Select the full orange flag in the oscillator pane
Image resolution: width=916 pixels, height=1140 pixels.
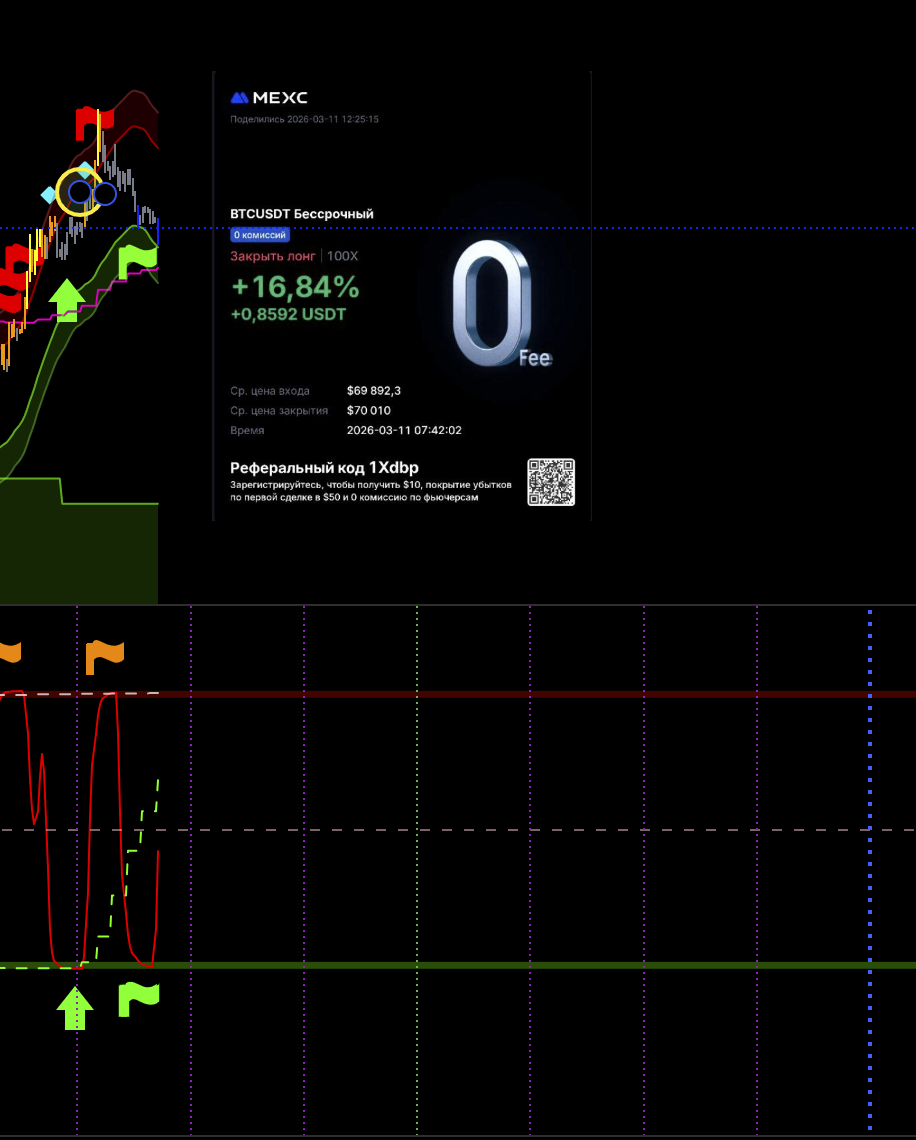click(105, 657)
